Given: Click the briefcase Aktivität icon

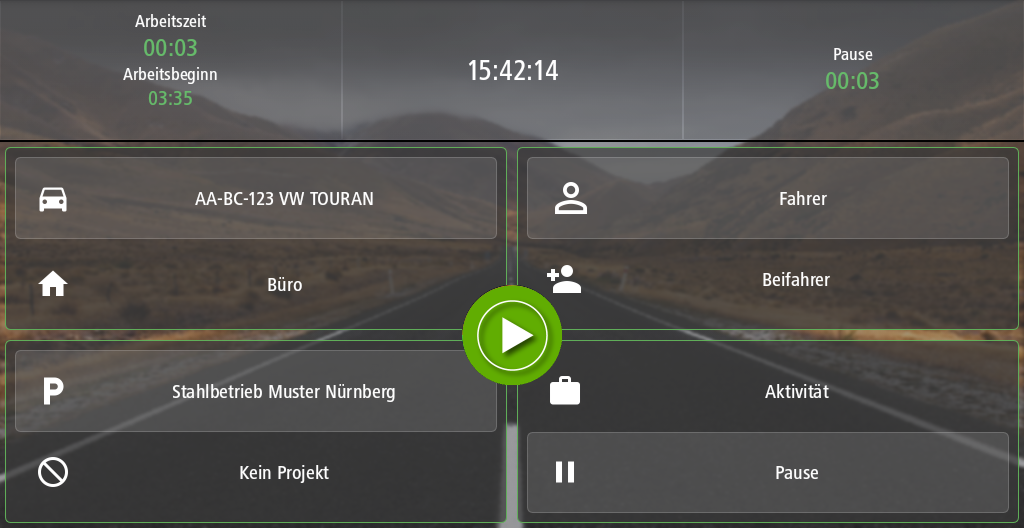Looking at the screenshot, I should point(565,391).
